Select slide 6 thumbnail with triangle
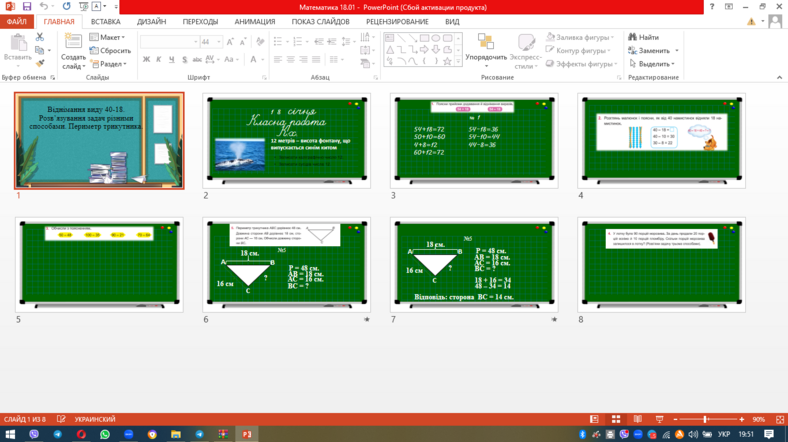This screenshot has width=788, height=442. [x=286, y=264]
